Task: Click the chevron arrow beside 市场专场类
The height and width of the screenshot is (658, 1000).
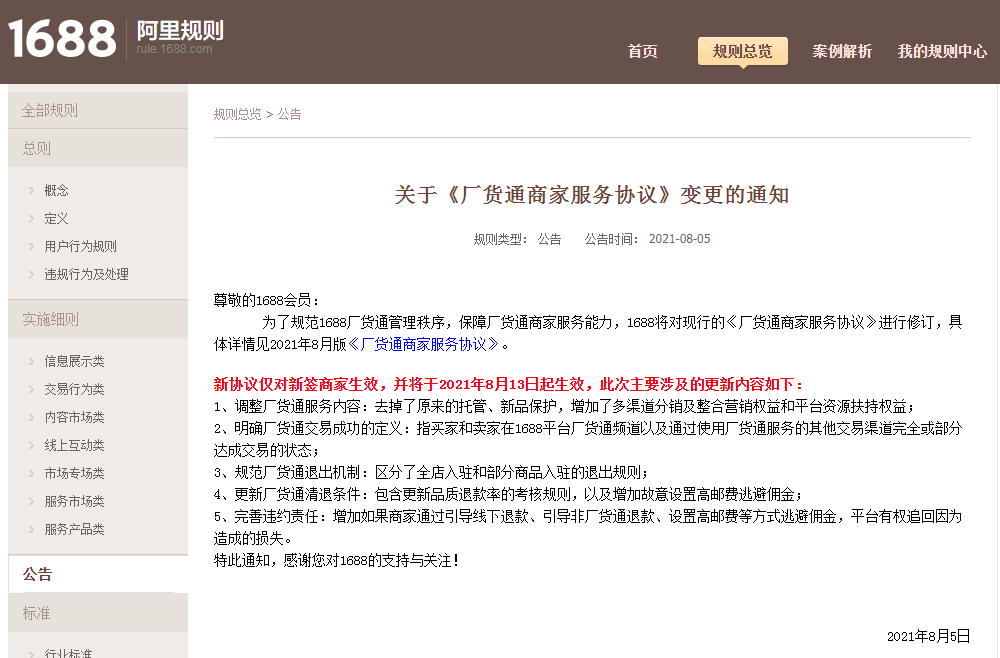Action: [x=31, y=473]
